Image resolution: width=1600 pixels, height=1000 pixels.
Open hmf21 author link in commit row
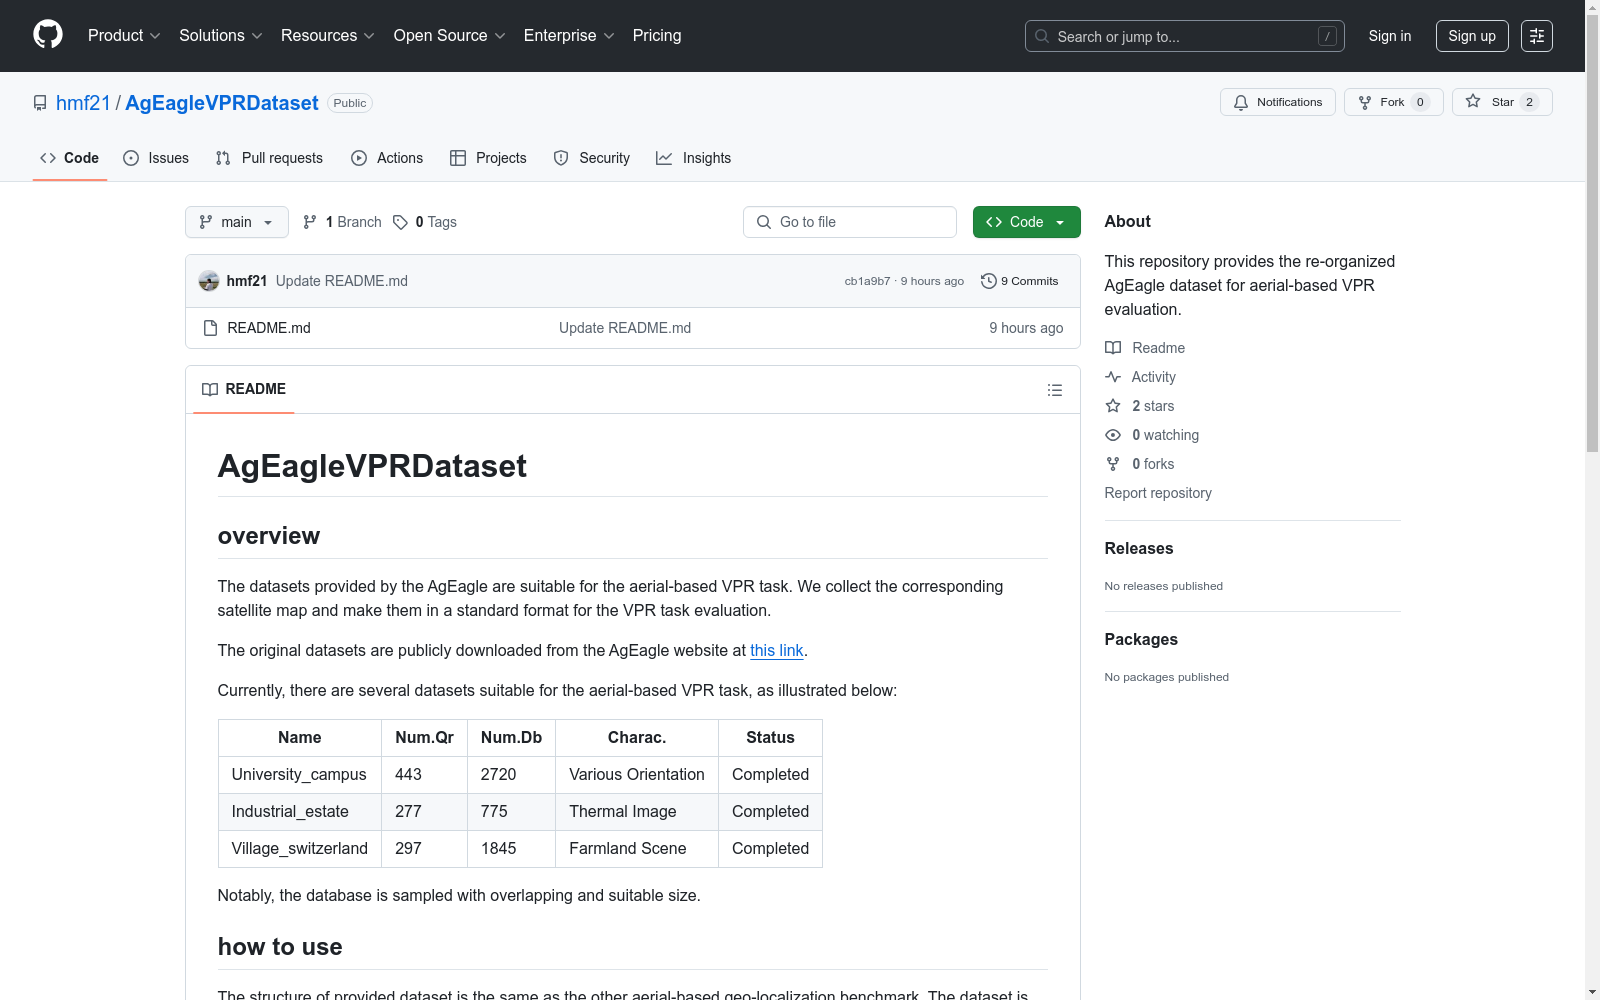click(x=247, y=281)
